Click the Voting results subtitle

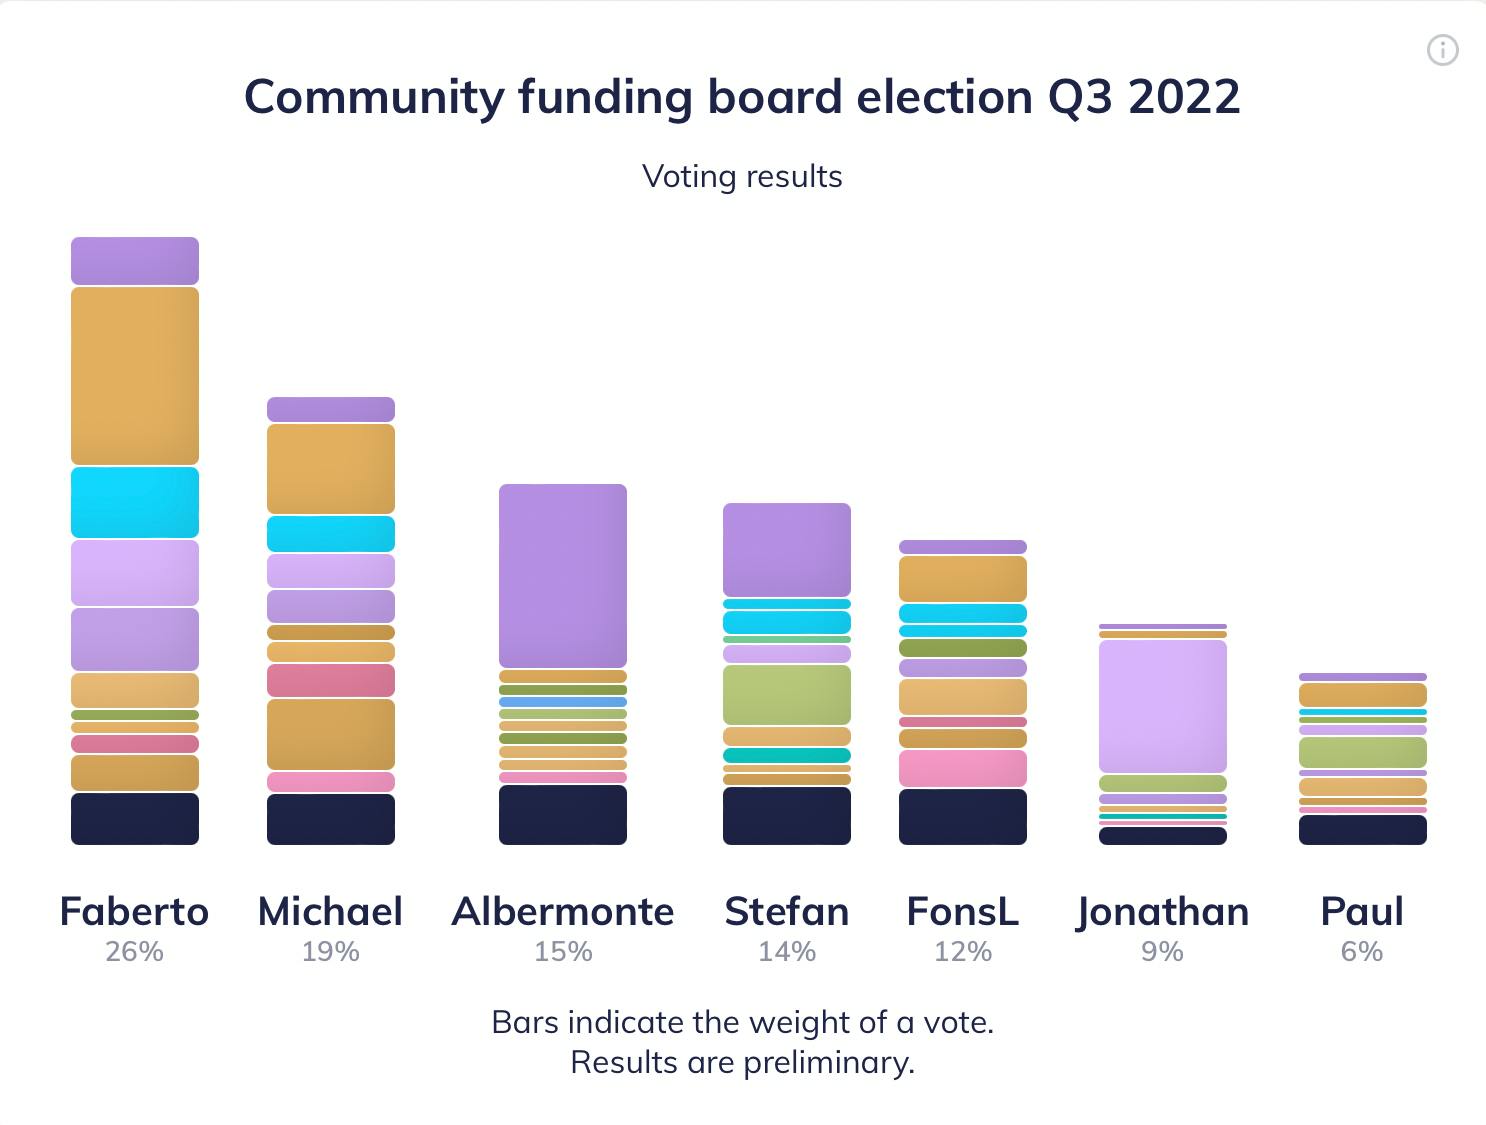[742, 176]
